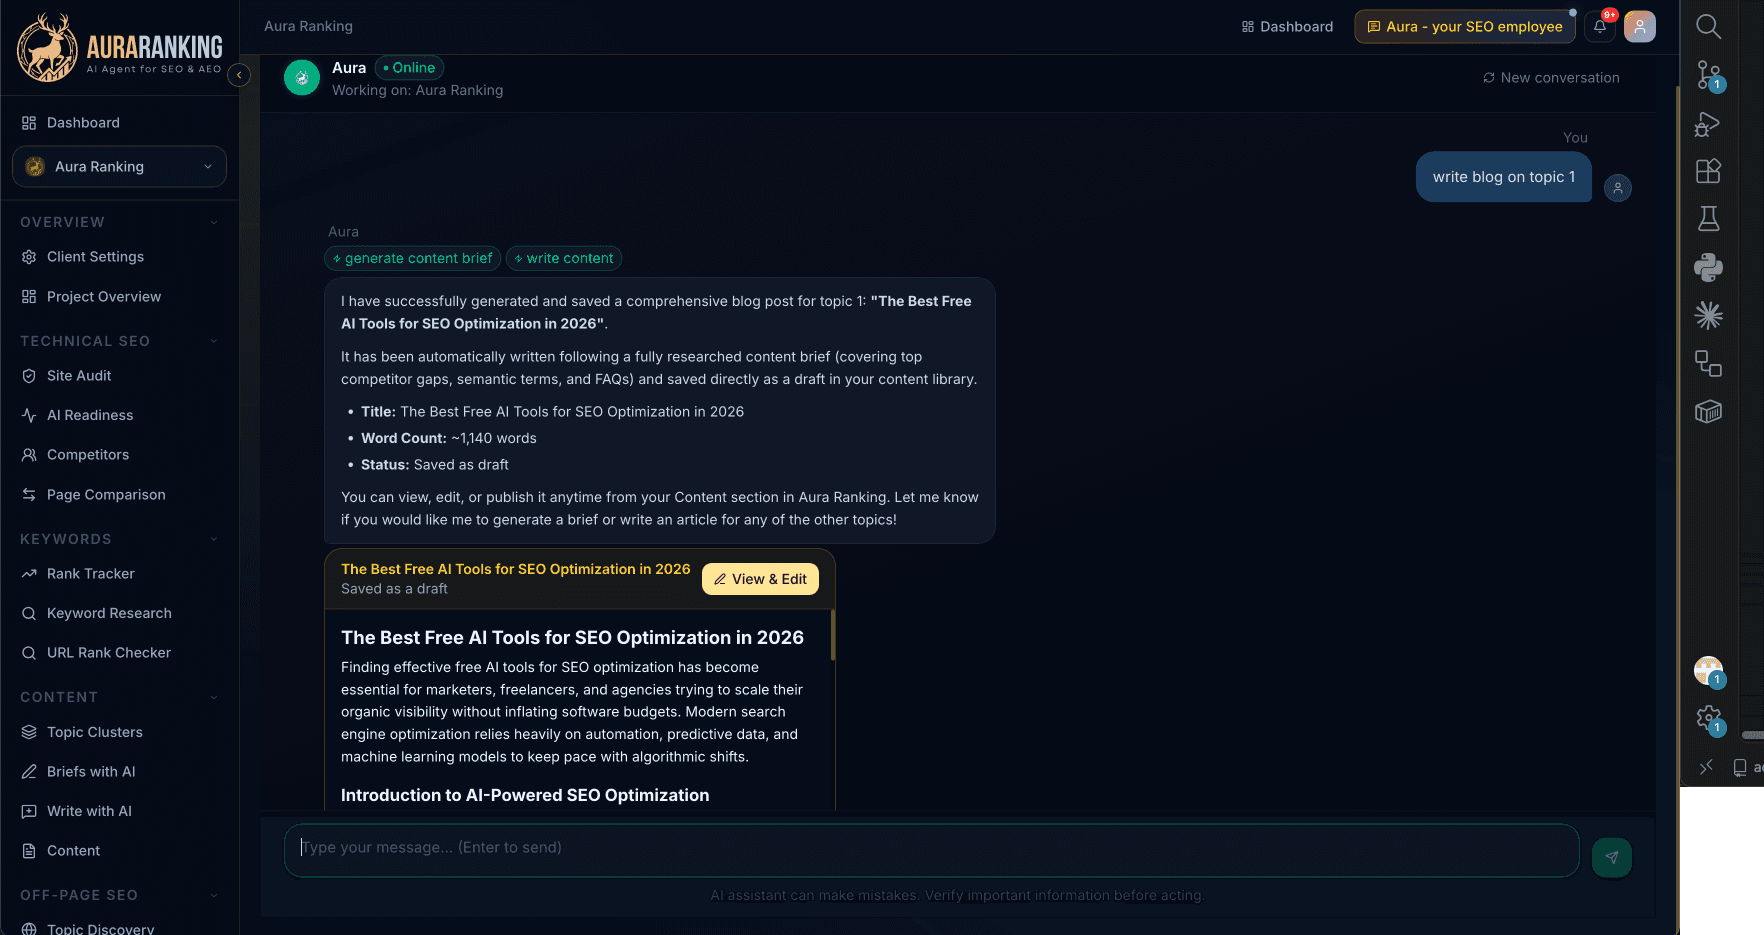Click the "Word Count: ~1,140 words" line
Viewport: 1764px width, 935px height.
click(449, 438)
